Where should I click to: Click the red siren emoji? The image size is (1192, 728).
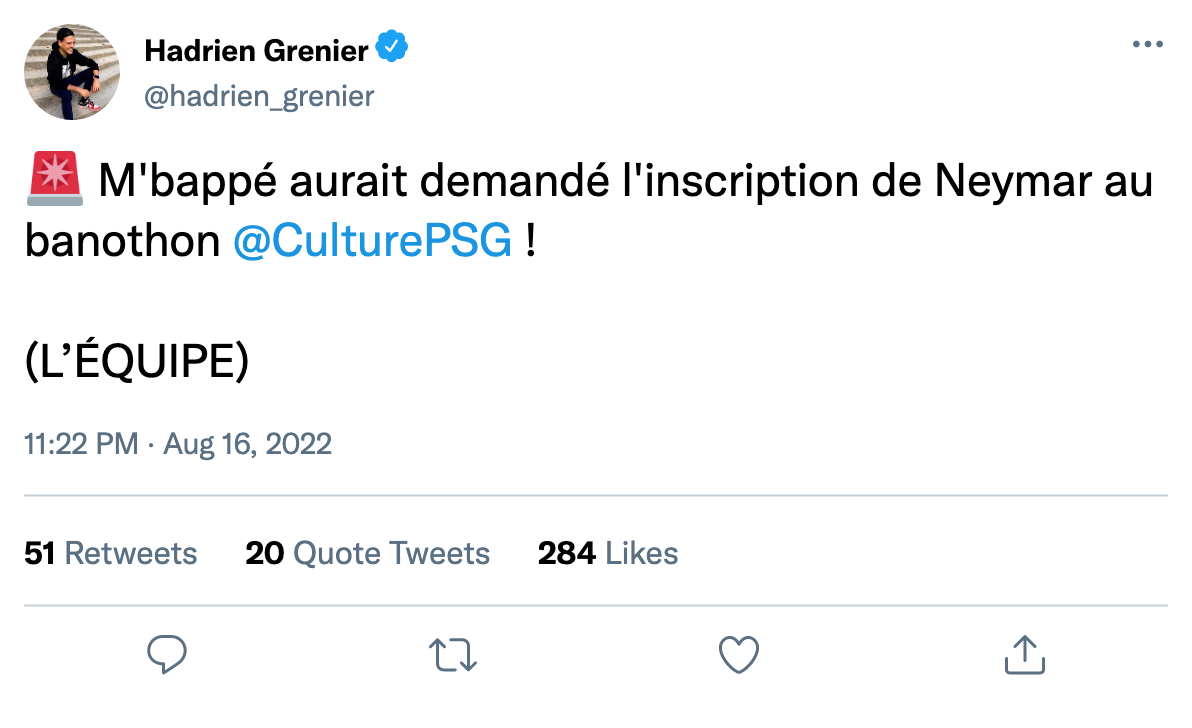tap(53, 183)
